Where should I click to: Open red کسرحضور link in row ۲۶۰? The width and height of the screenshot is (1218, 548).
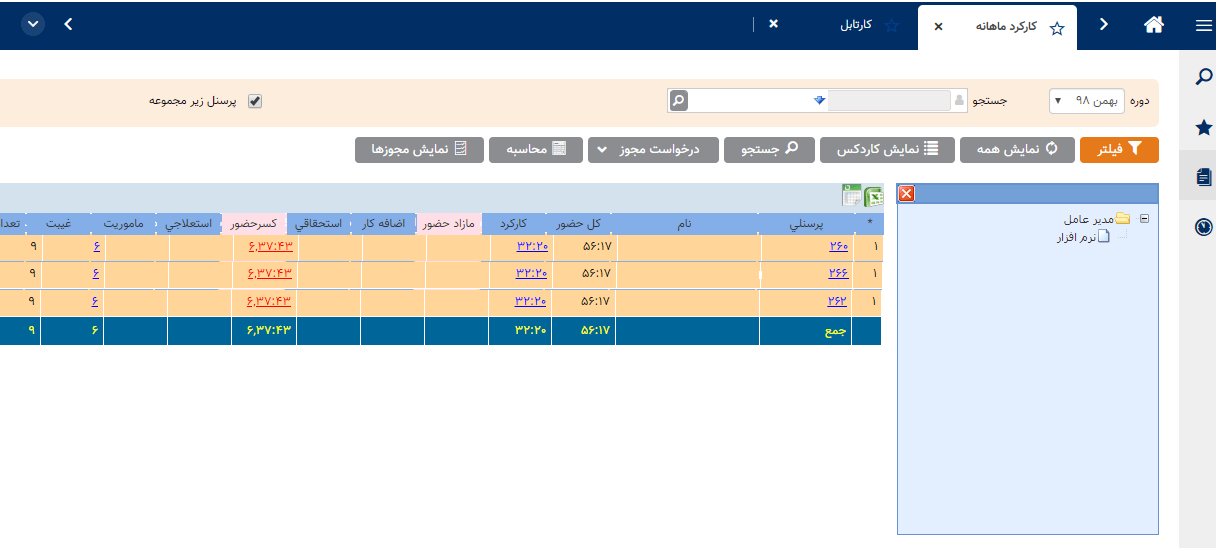(x=269, y=246)
